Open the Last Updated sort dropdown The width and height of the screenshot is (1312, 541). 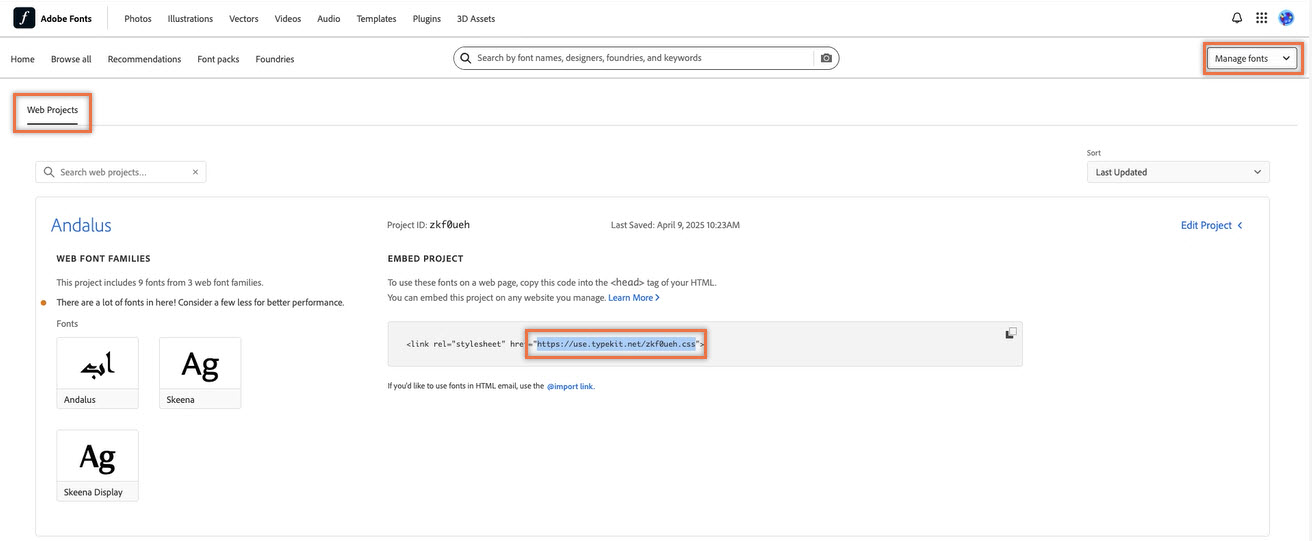pyautogui.click(x=1178, y=172)
